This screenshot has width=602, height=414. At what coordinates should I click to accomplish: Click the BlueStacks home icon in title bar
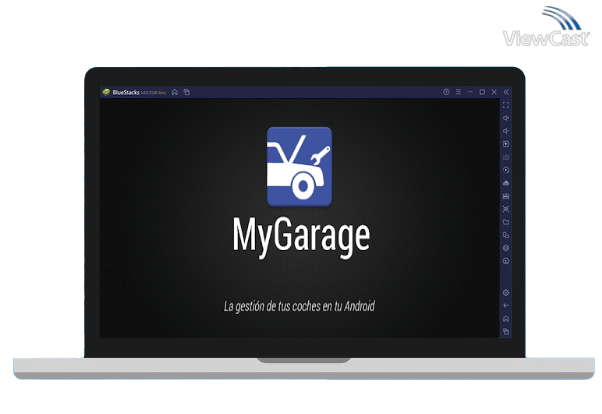coord(175,92)
